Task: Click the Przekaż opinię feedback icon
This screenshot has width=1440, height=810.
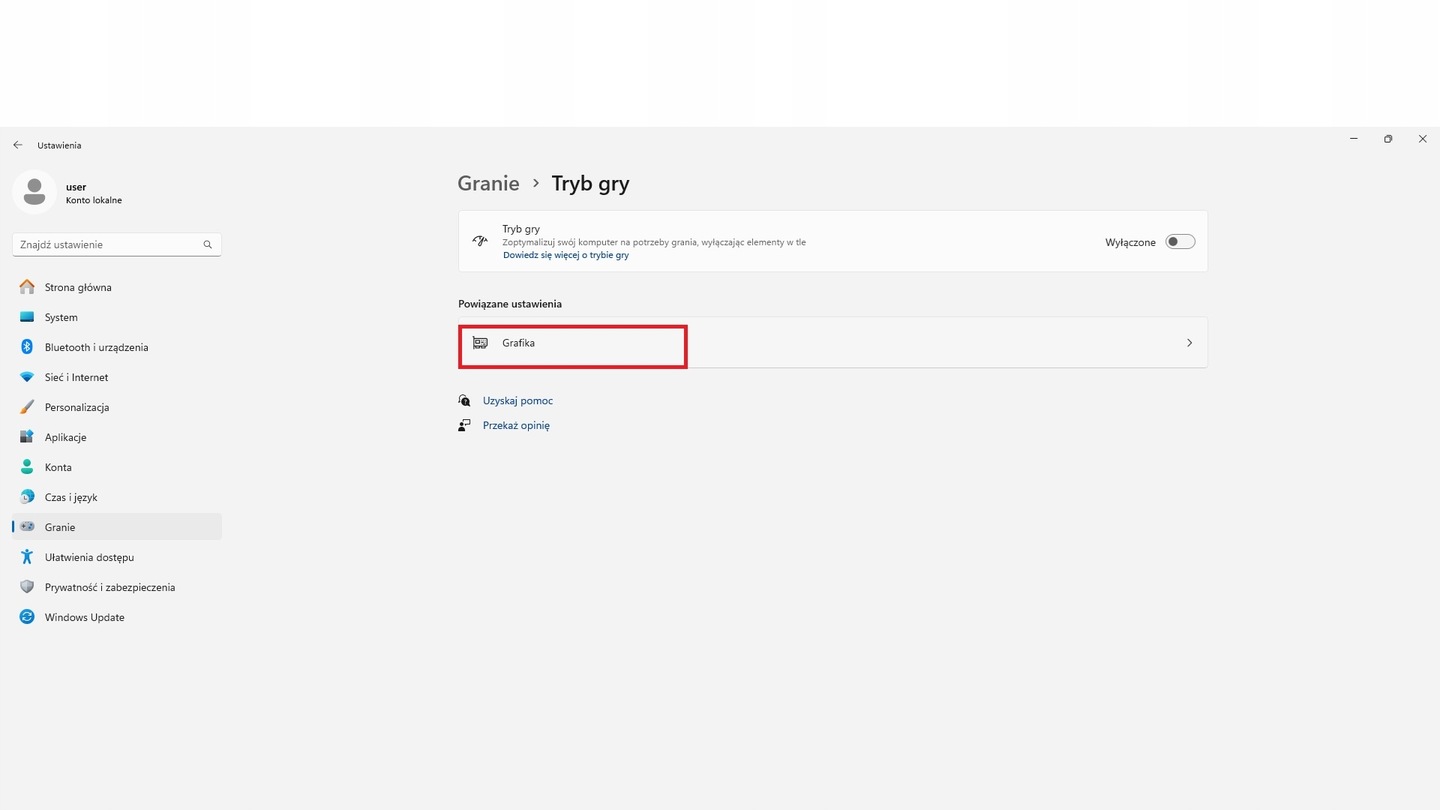Action: tap(465, 425)
